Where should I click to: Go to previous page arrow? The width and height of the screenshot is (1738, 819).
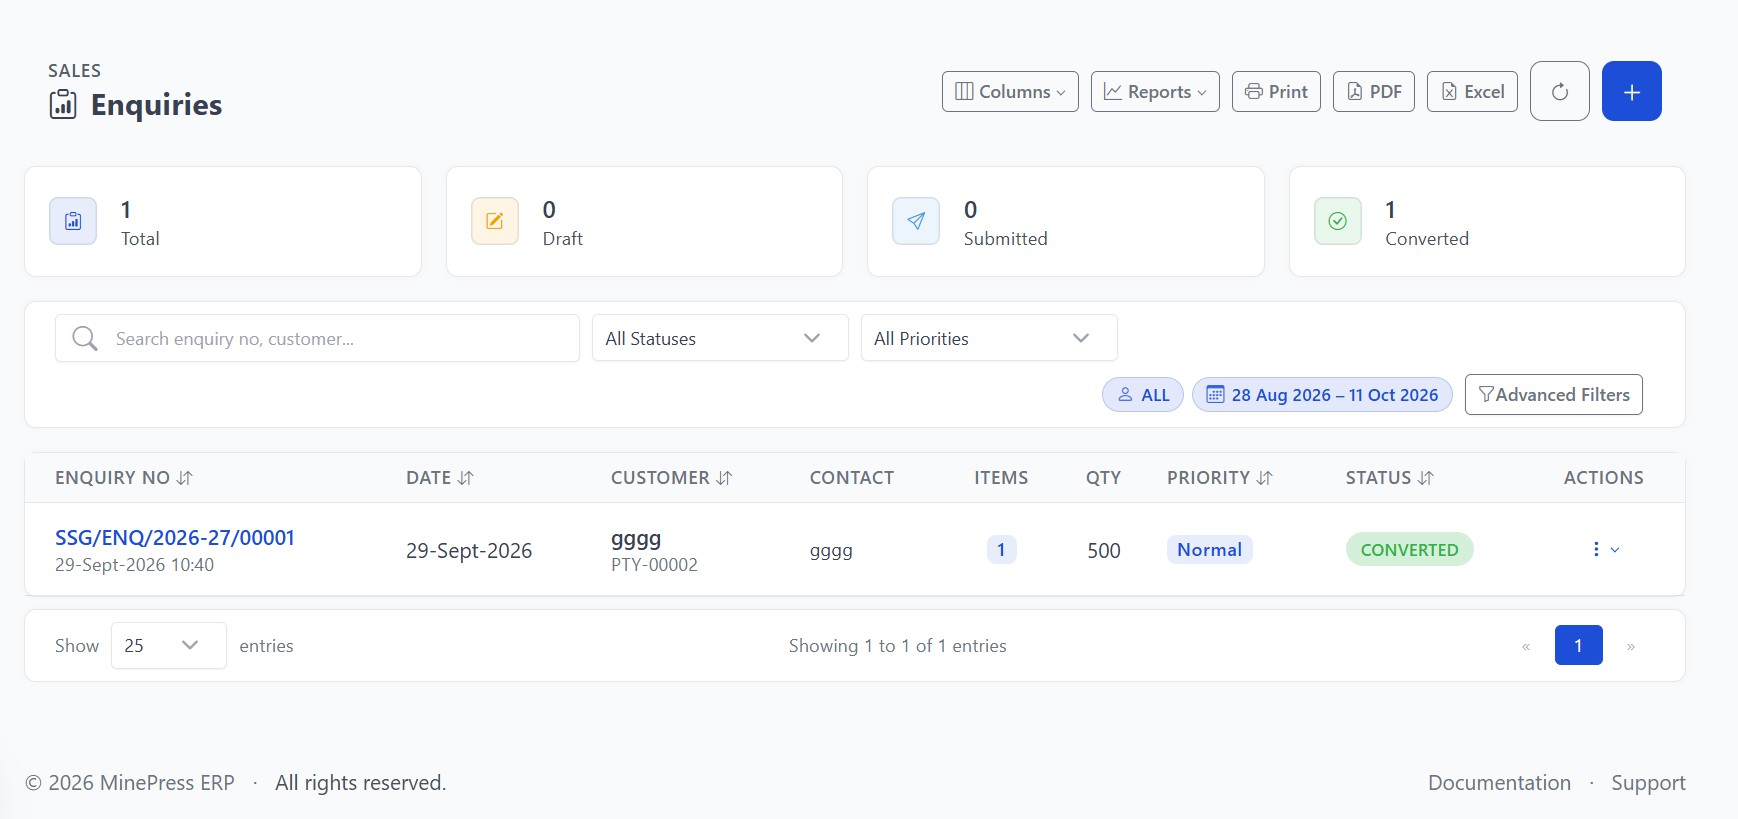(x=1526, y=646)
